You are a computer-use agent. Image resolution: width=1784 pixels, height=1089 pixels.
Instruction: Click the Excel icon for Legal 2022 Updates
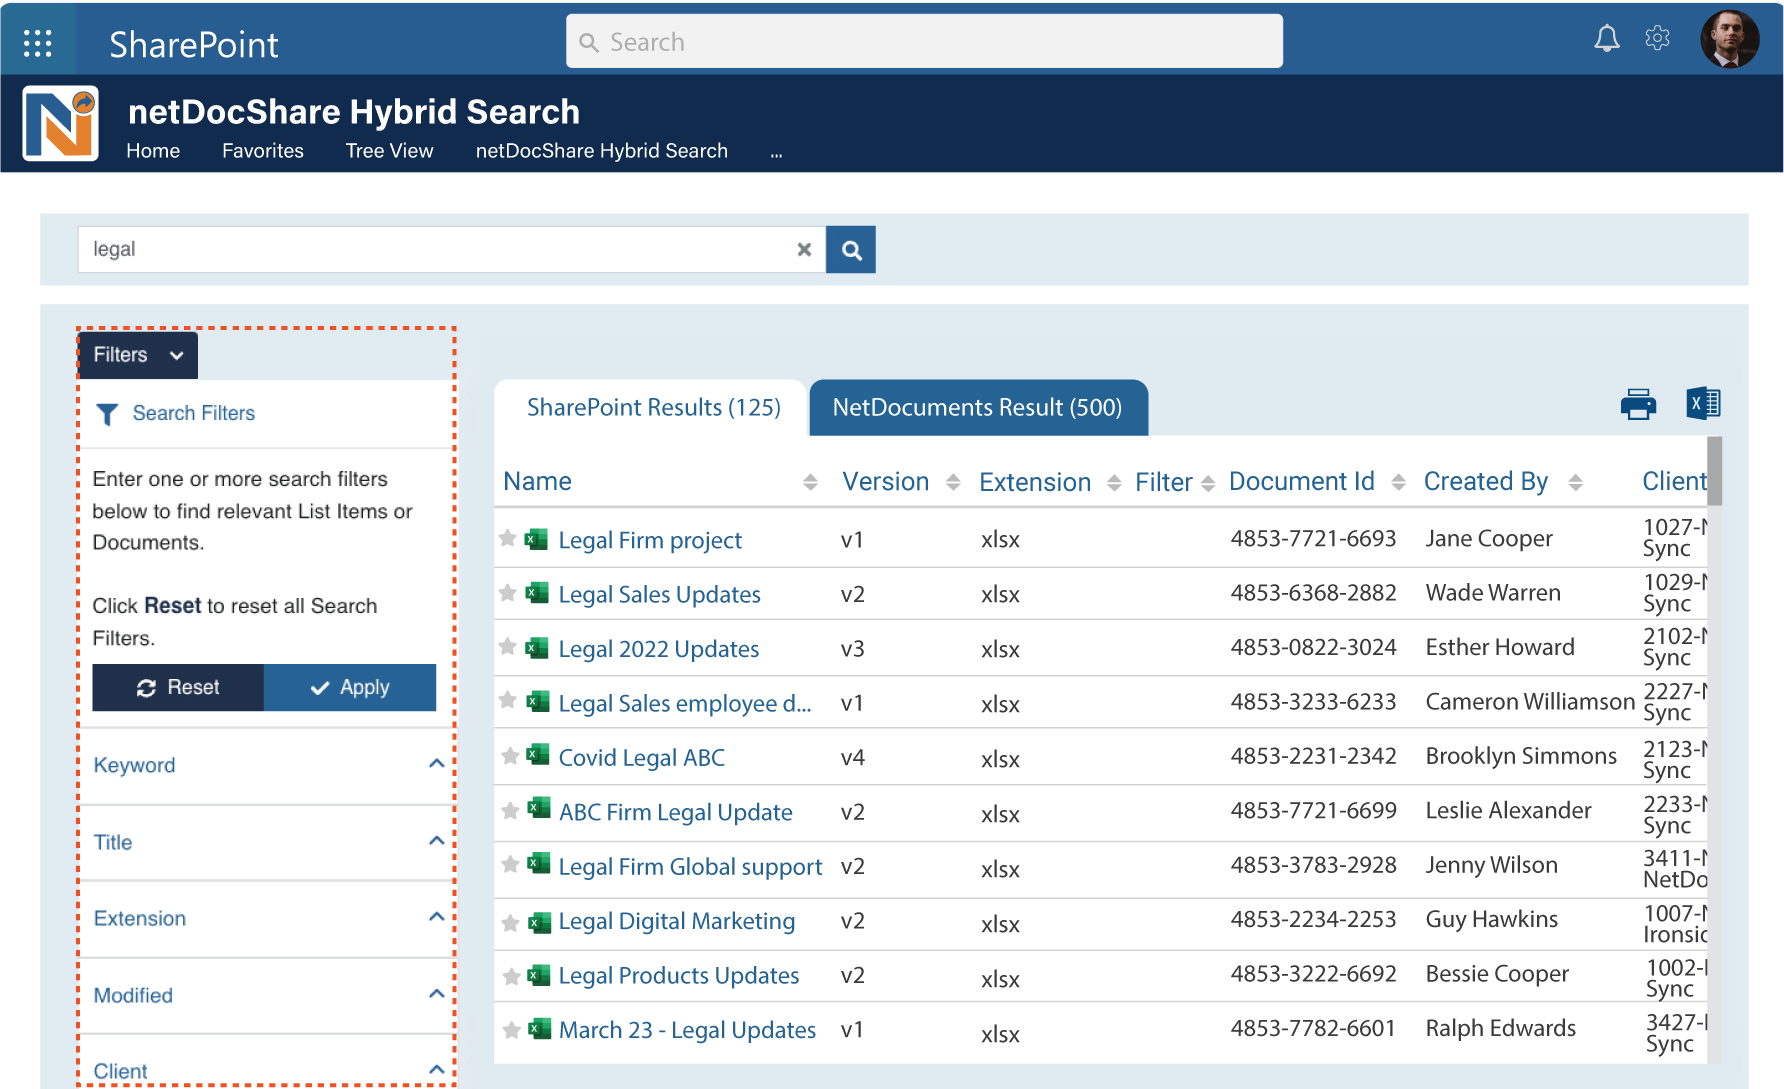pyautogui.click(x=536, y=648)
